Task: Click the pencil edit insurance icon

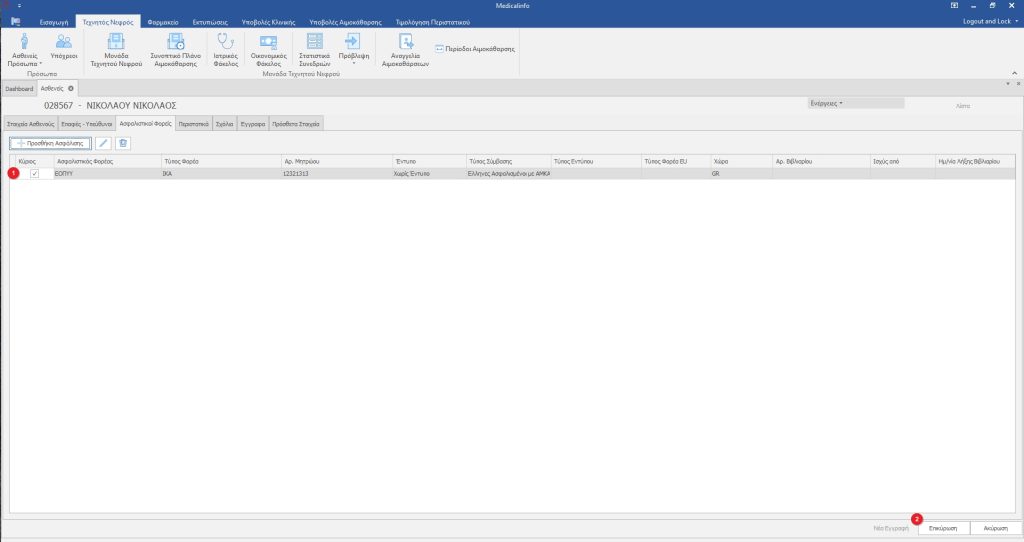Action: (103, 144)
